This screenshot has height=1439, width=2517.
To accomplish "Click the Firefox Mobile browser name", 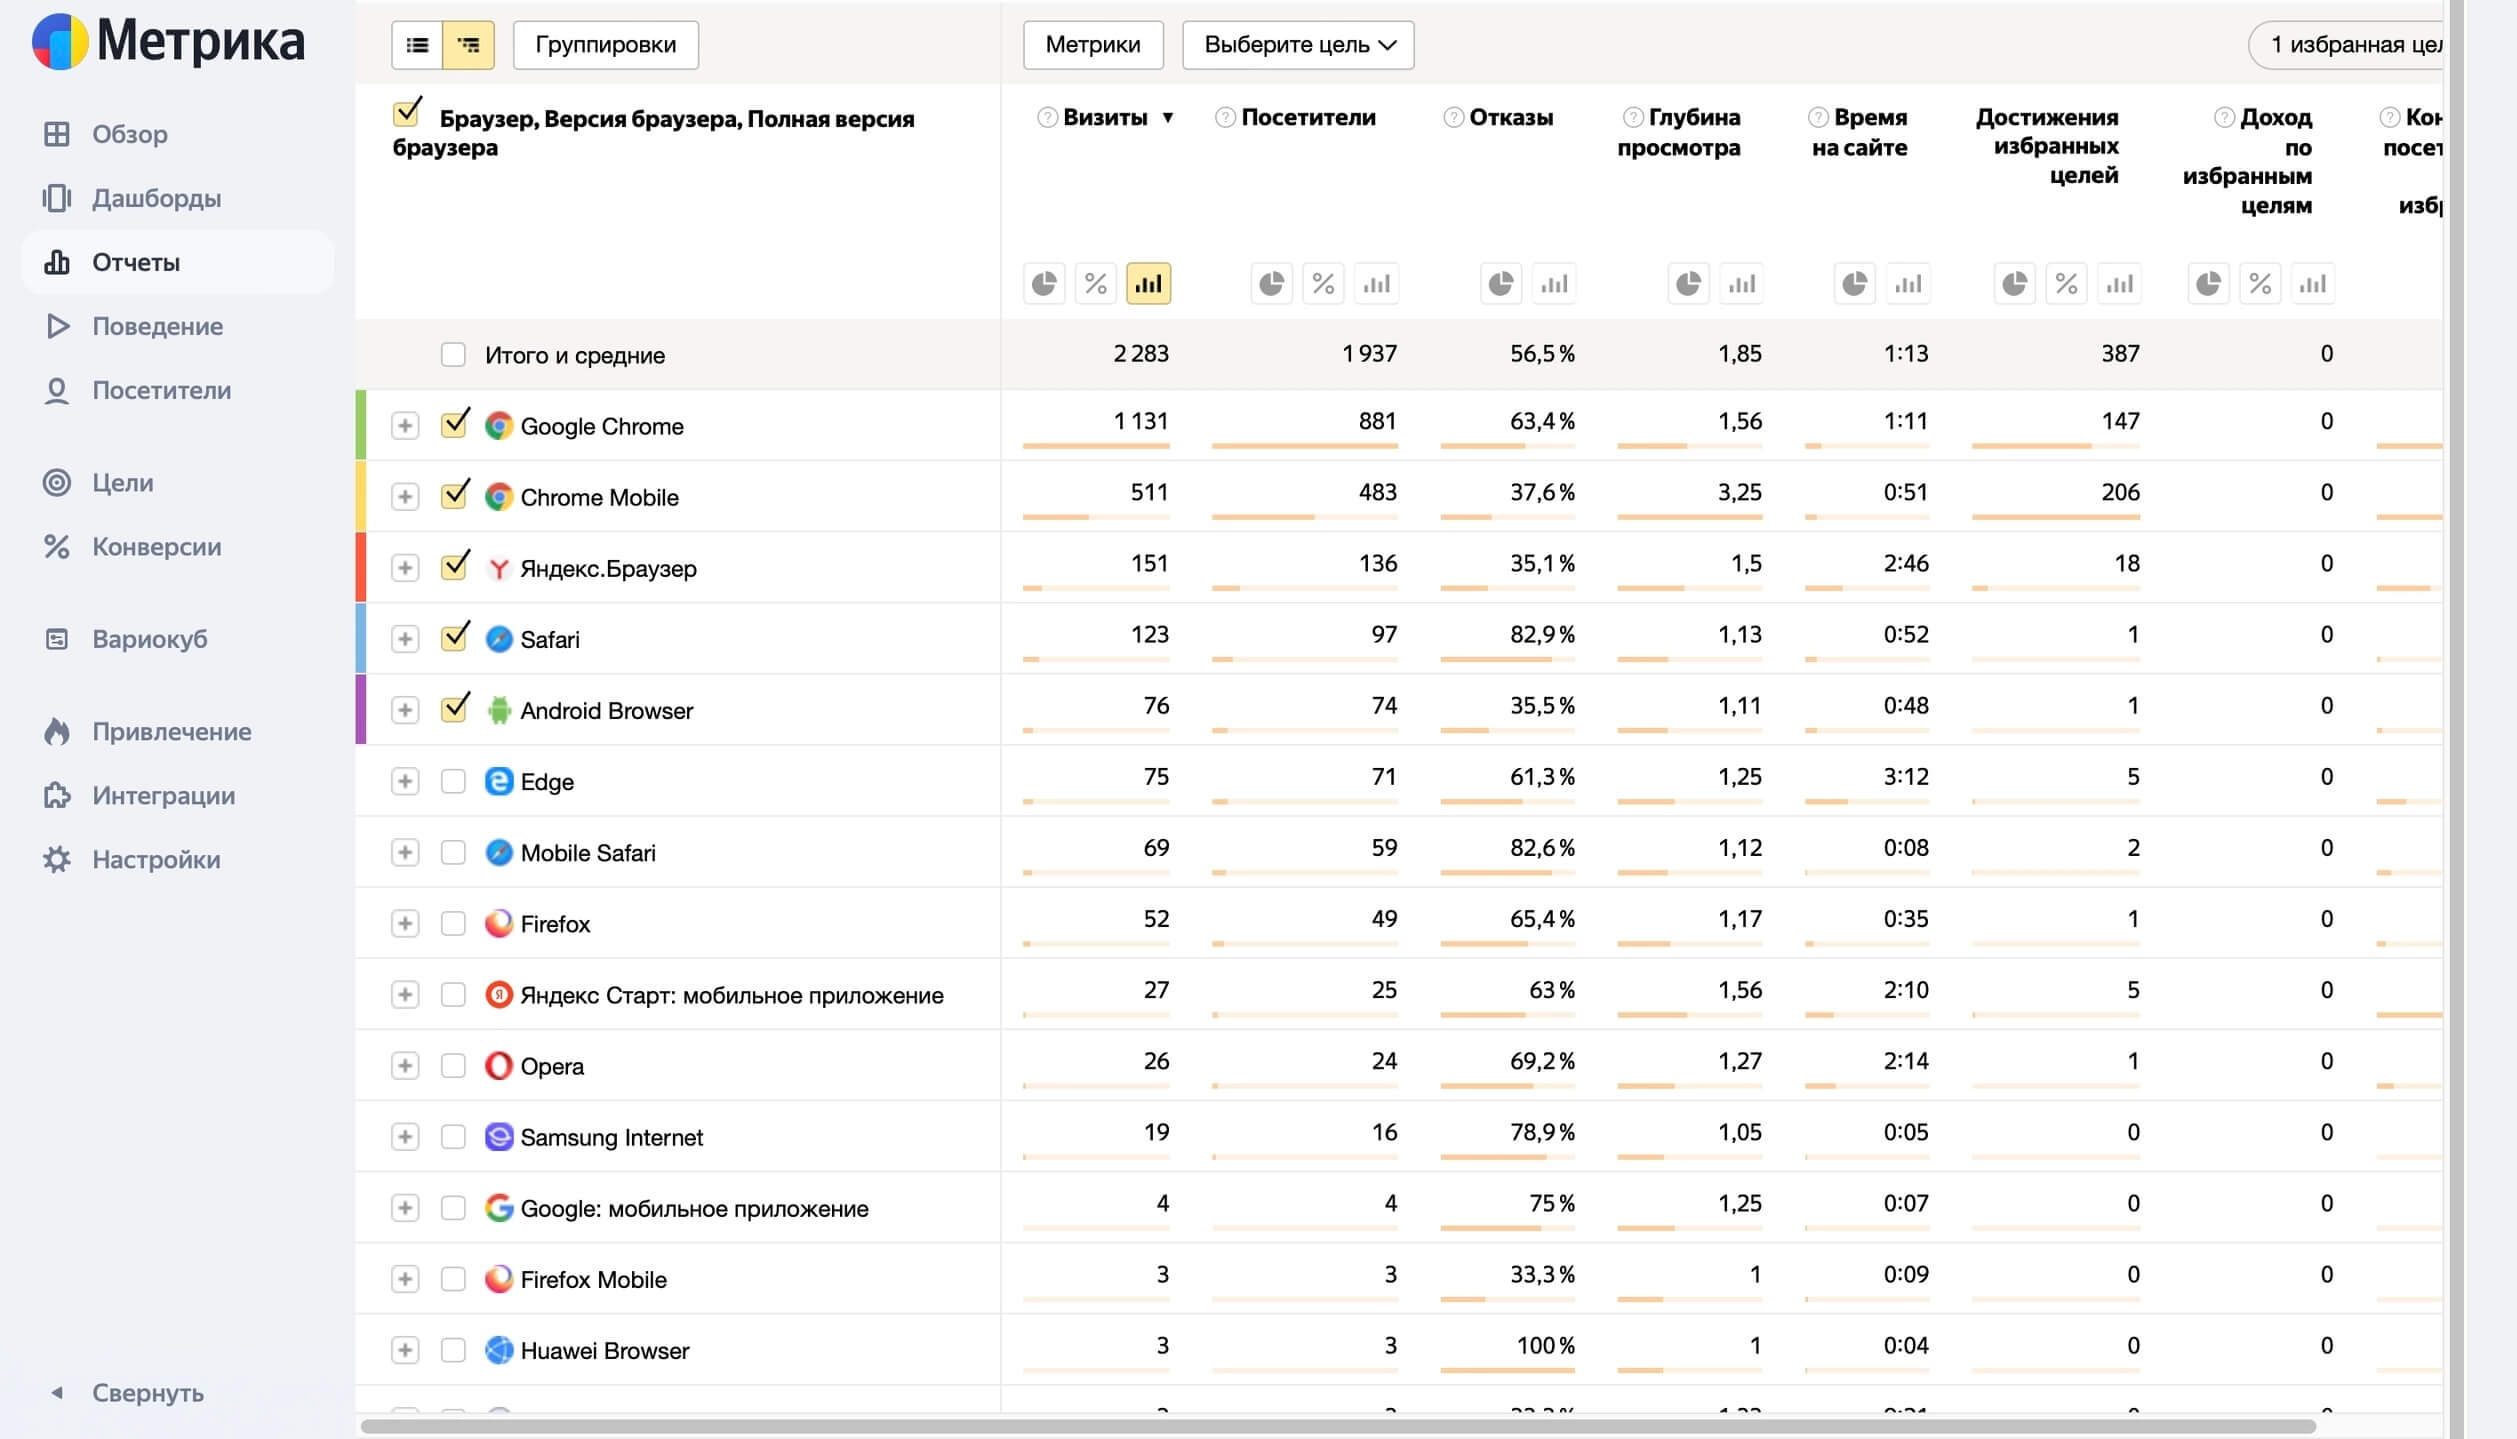I will click(593, 1279).
